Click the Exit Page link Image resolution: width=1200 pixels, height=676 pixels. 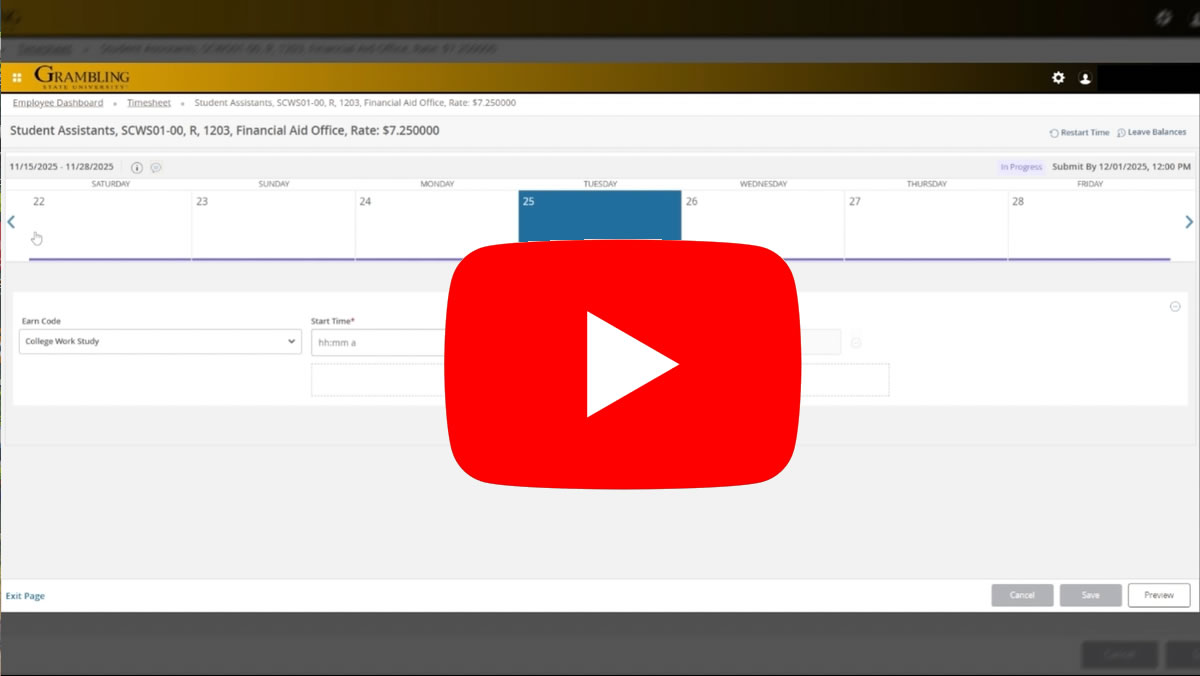point(25,596)
